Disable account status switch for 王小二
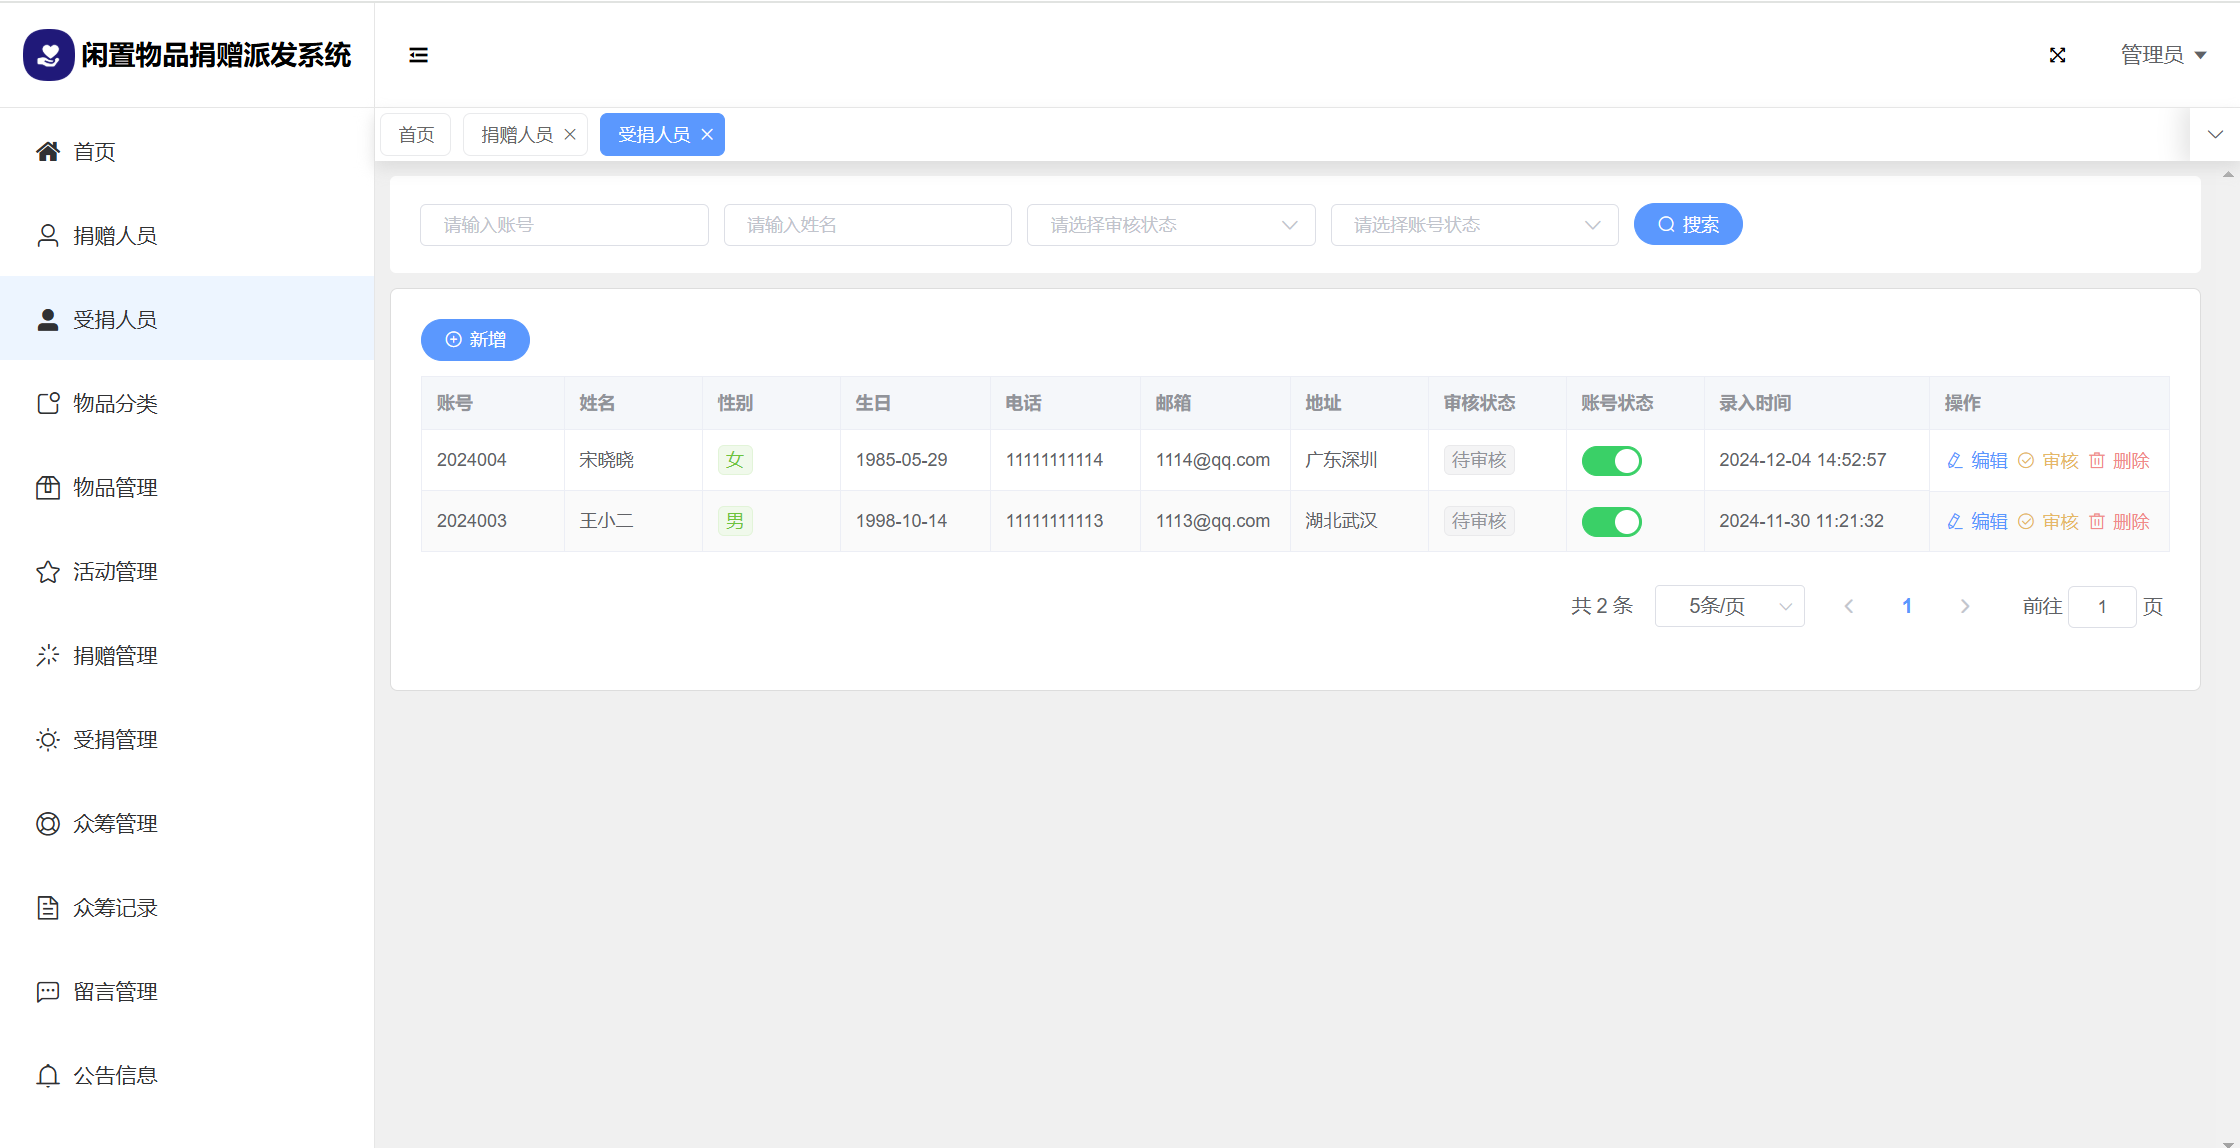Image resolution: width=2240 pixels, height=1148 pixels. [x=1611, y=522]
